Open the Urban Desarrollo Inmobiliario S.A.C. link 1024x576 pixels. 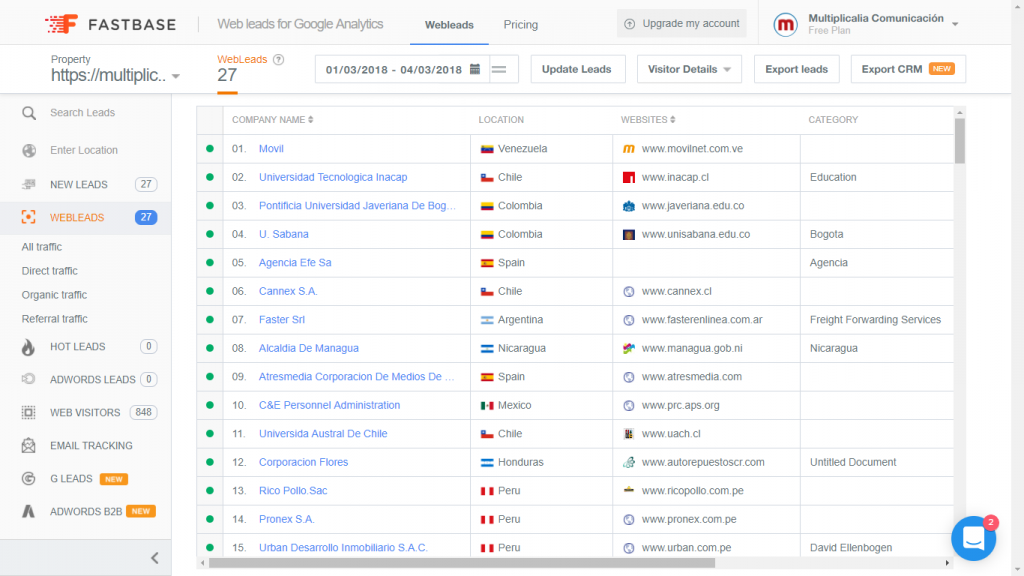(x=343, y=548)
